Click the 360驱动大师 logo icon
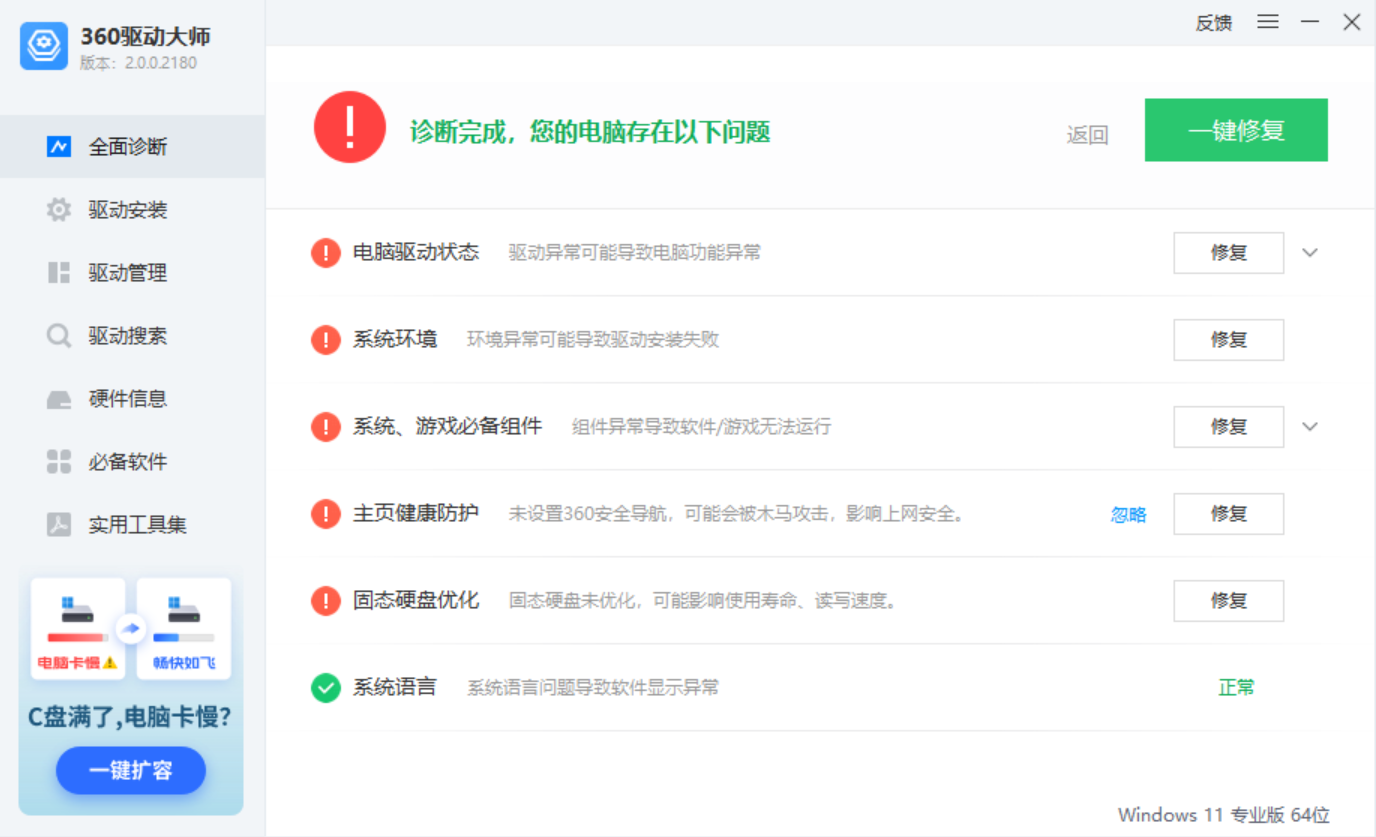Screen dimensions: 1376x837 (44, 46)
